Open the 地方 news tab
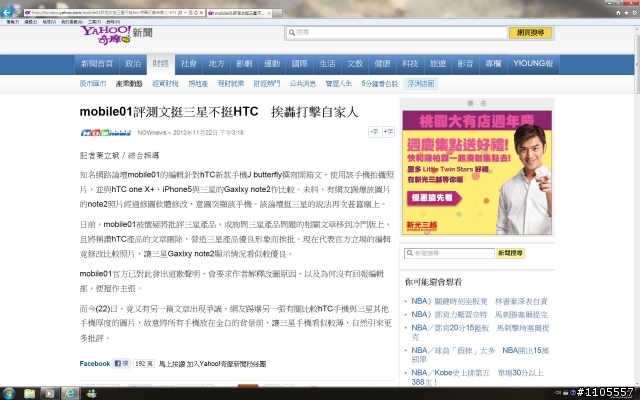This screenshot has height=400, width=640. click(216, 64)
